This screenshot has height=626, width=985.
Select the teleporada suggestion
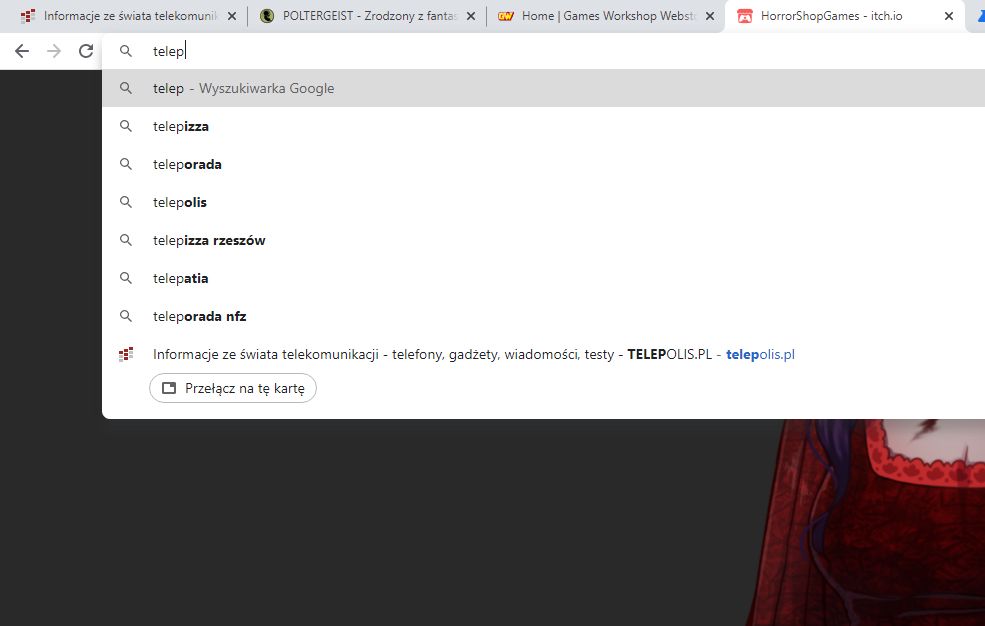(187, 164)
